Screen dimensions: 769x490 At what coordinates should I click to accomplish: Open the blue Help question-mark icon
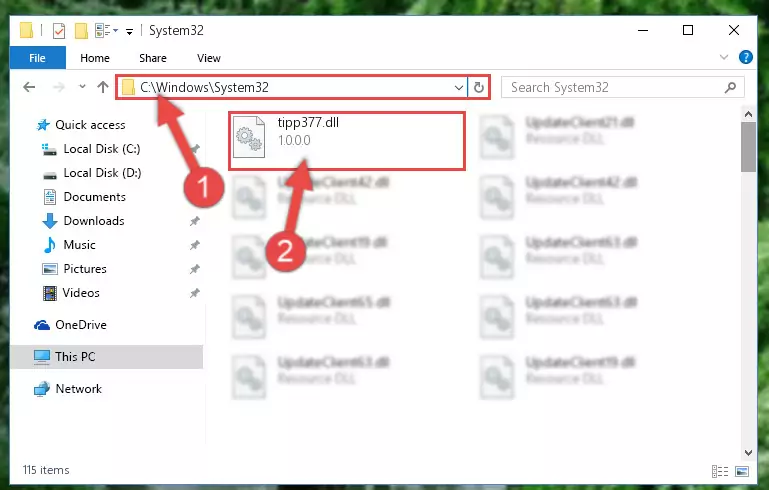(x=745, y=57)
